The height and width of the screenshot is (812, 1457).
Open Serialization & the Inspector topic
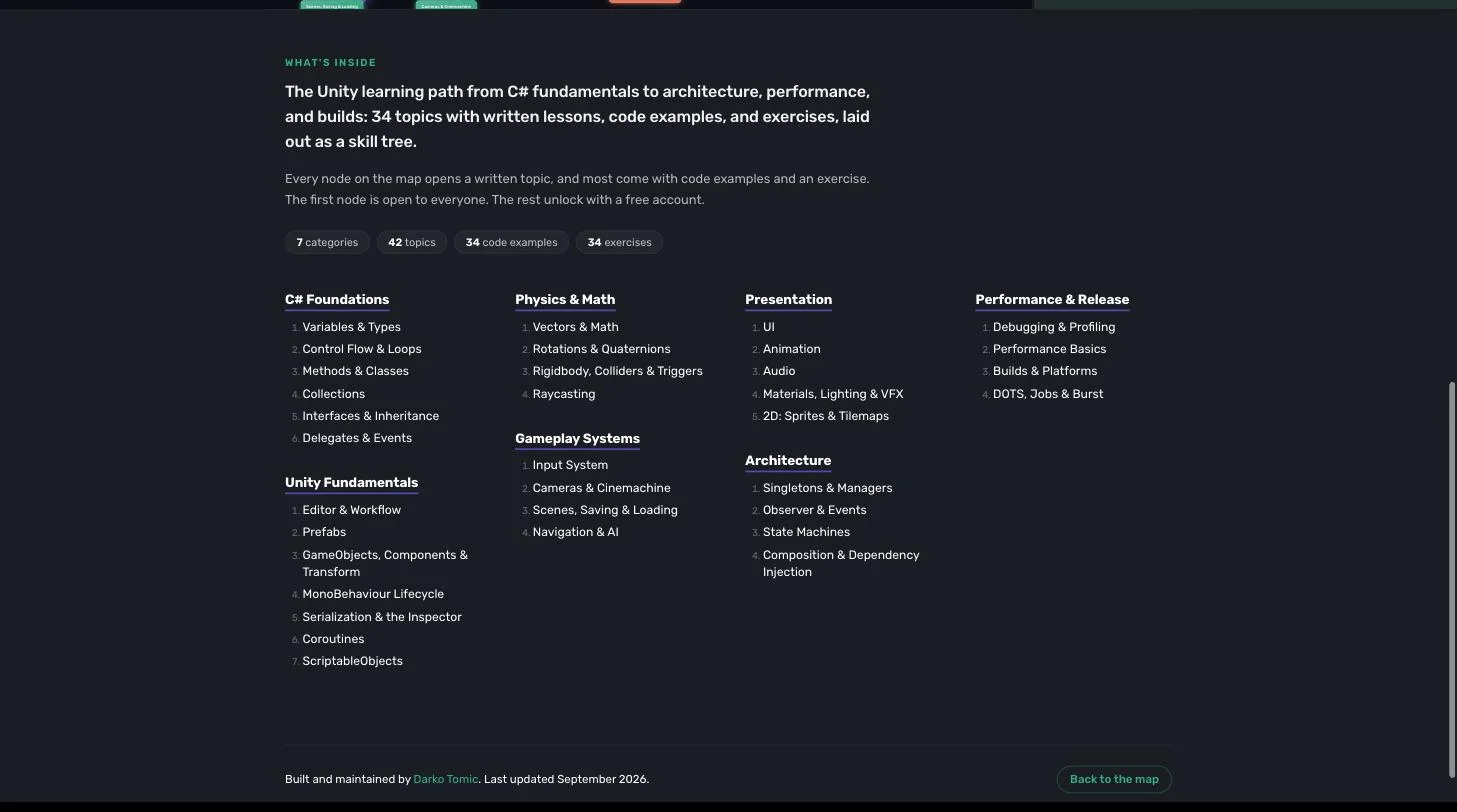click(382, 617)
